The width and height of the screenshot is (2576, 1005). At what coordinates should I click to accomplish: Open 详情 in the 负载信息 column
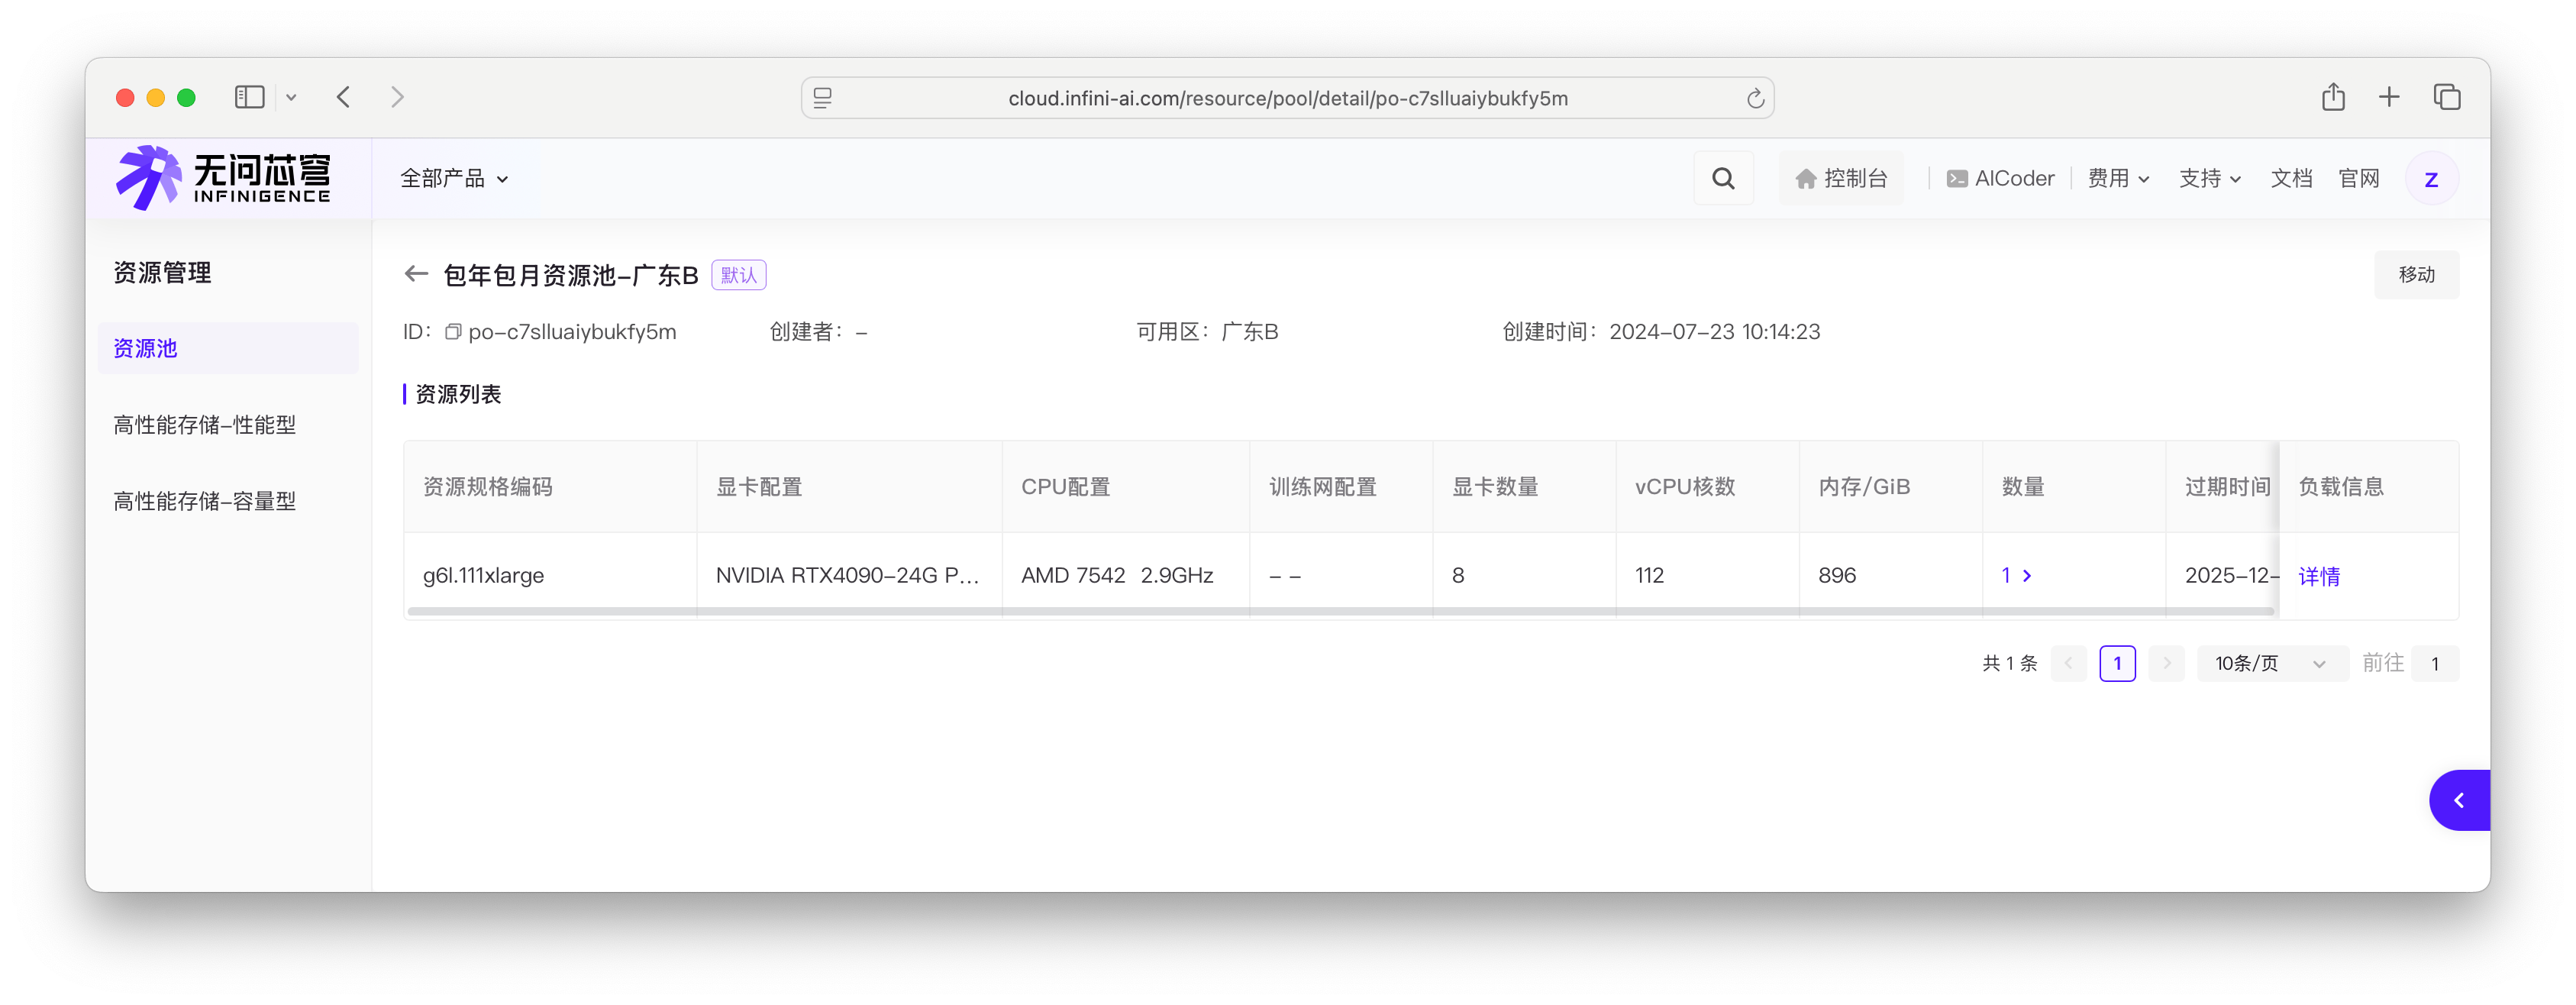coord(2321,576)
